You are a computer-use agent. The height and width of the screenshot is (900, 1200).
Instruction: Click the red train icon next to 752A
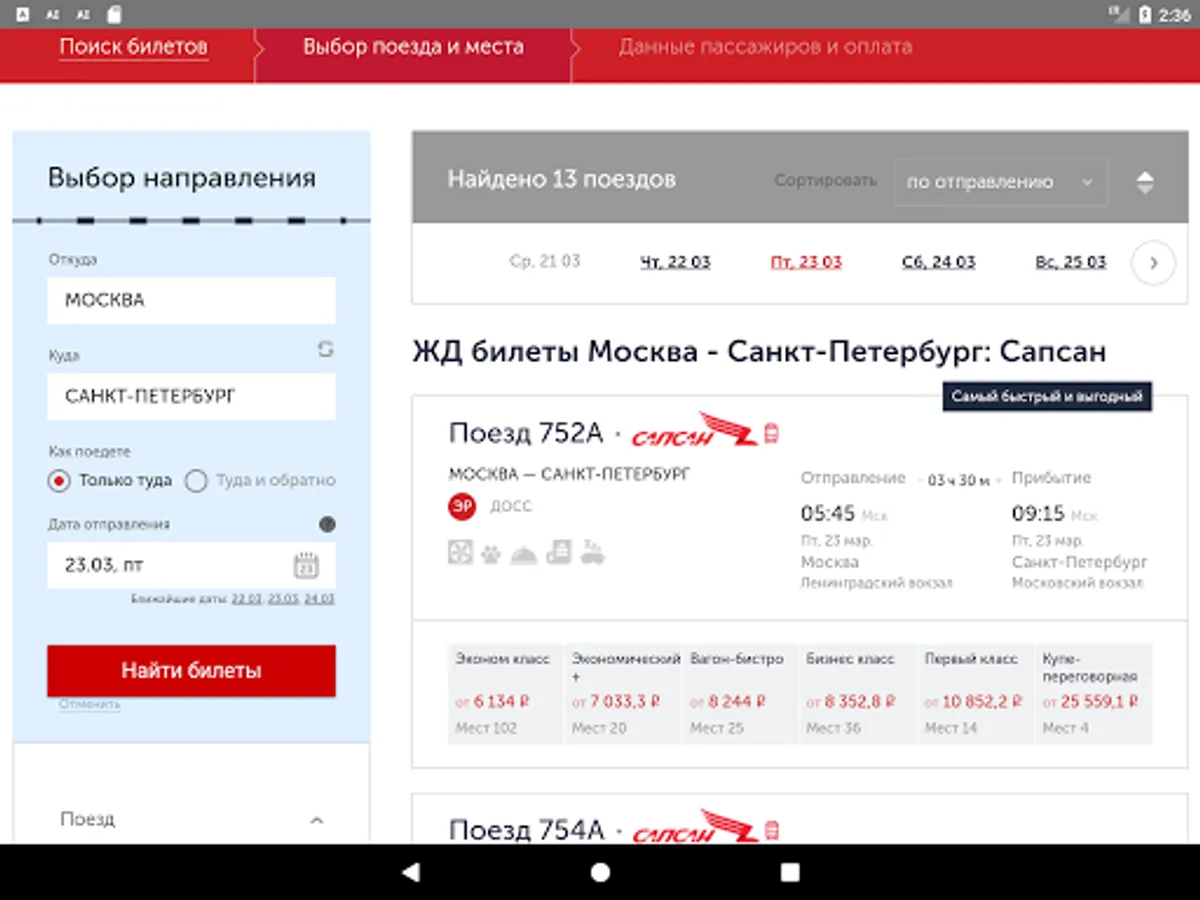click(771, 433)
